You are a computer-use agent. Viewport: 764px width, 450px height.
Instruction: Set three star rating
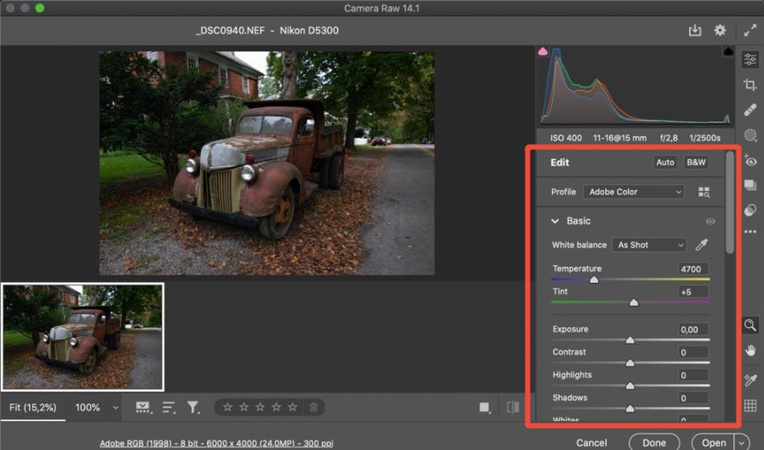click(x=260, y=407)
